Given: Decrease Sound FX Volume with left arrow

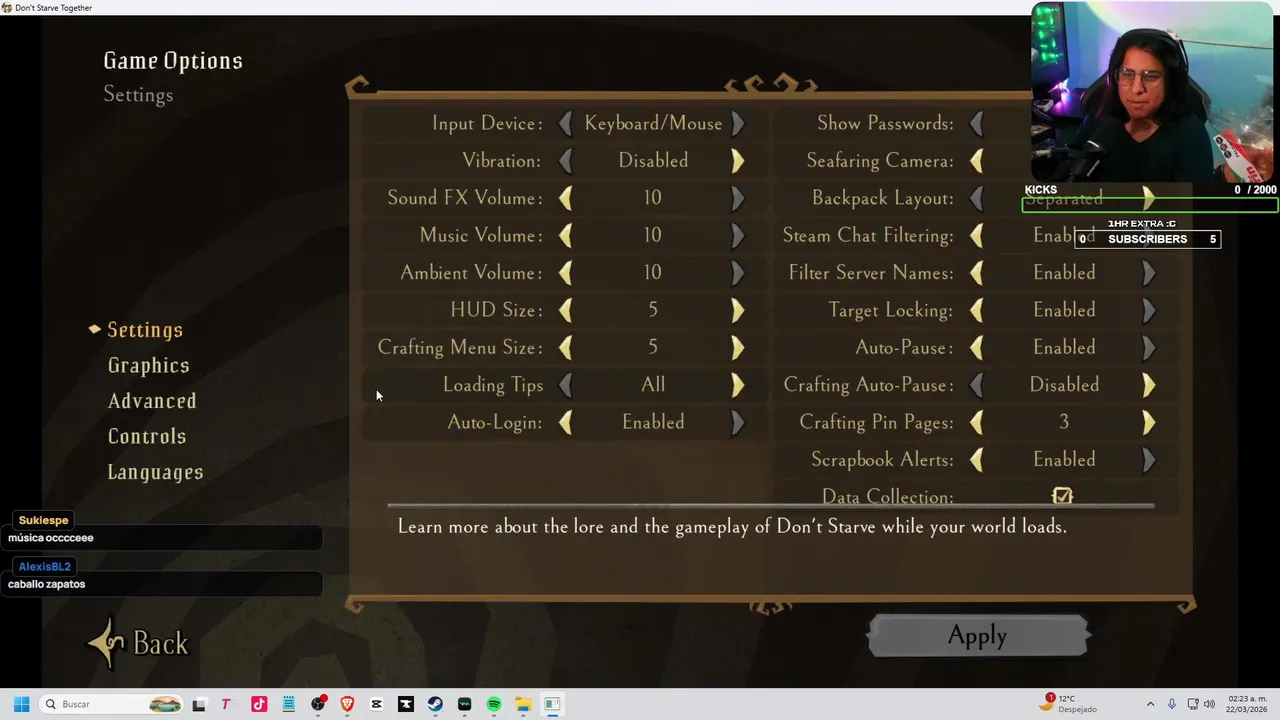Looking at the screenshot, I should click(x=566, y=198).
